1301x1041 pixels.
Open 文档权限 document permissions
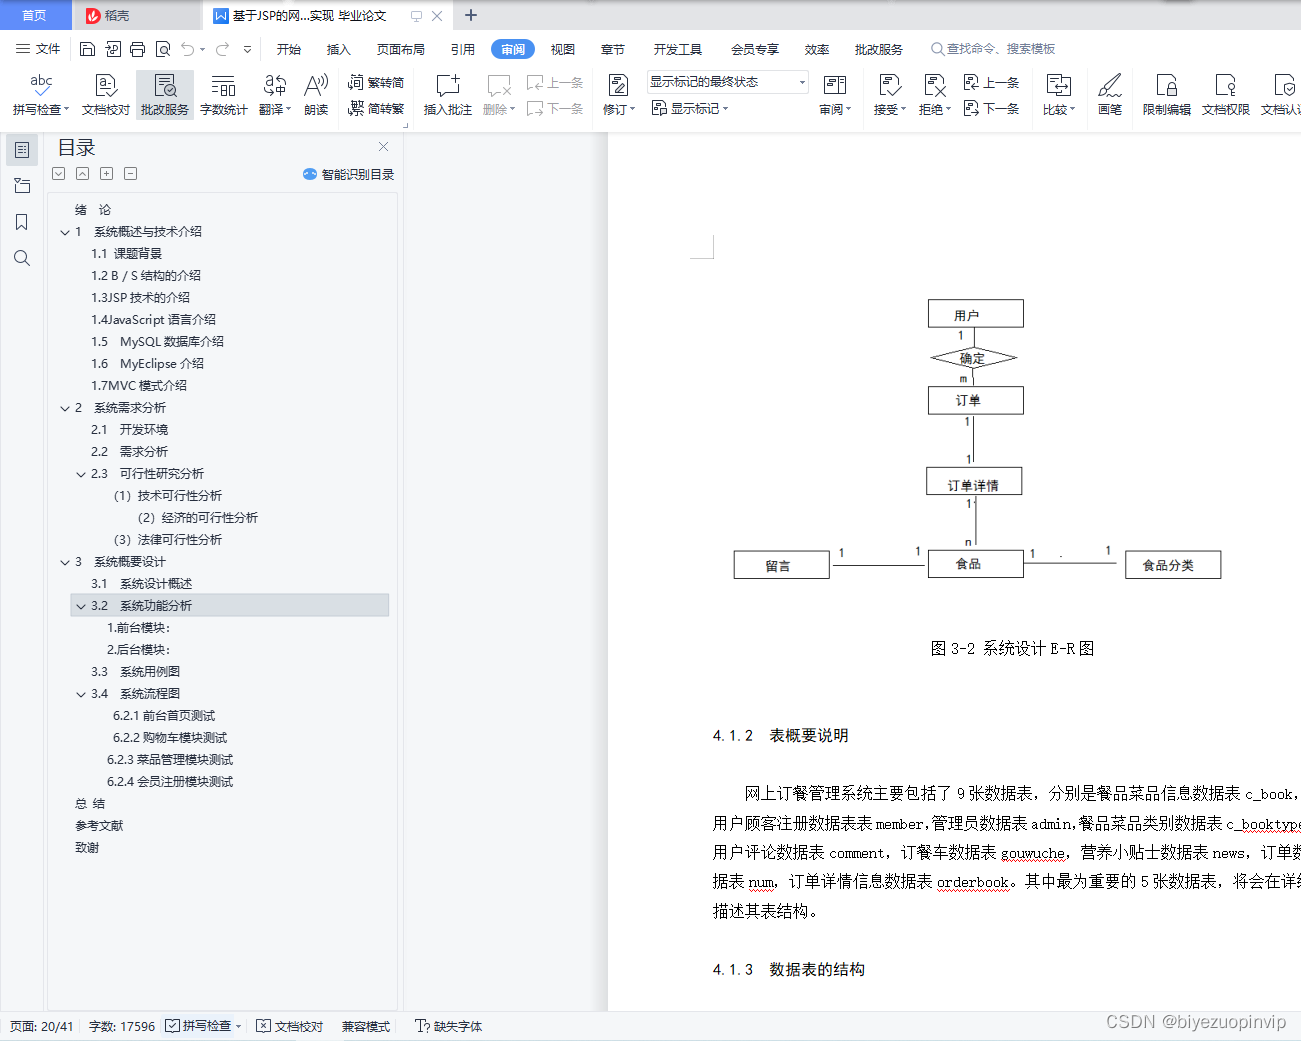coord(1226,95)
